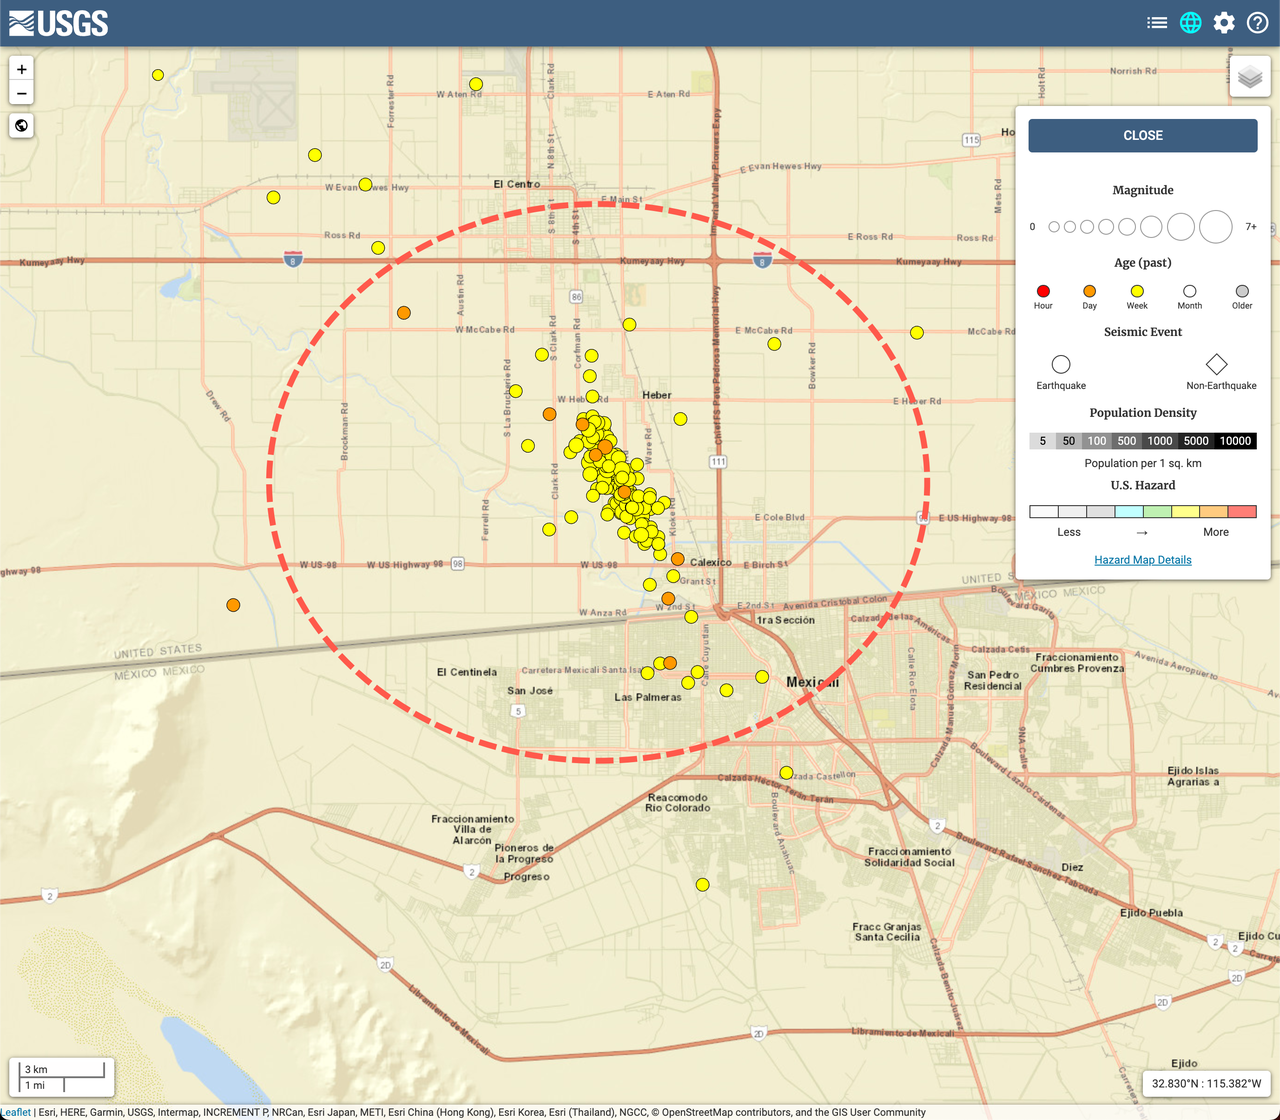Screen dimensions: 1280x1120
Task: Click the zoom to world globe button
Action: click(x=22, y=126)
